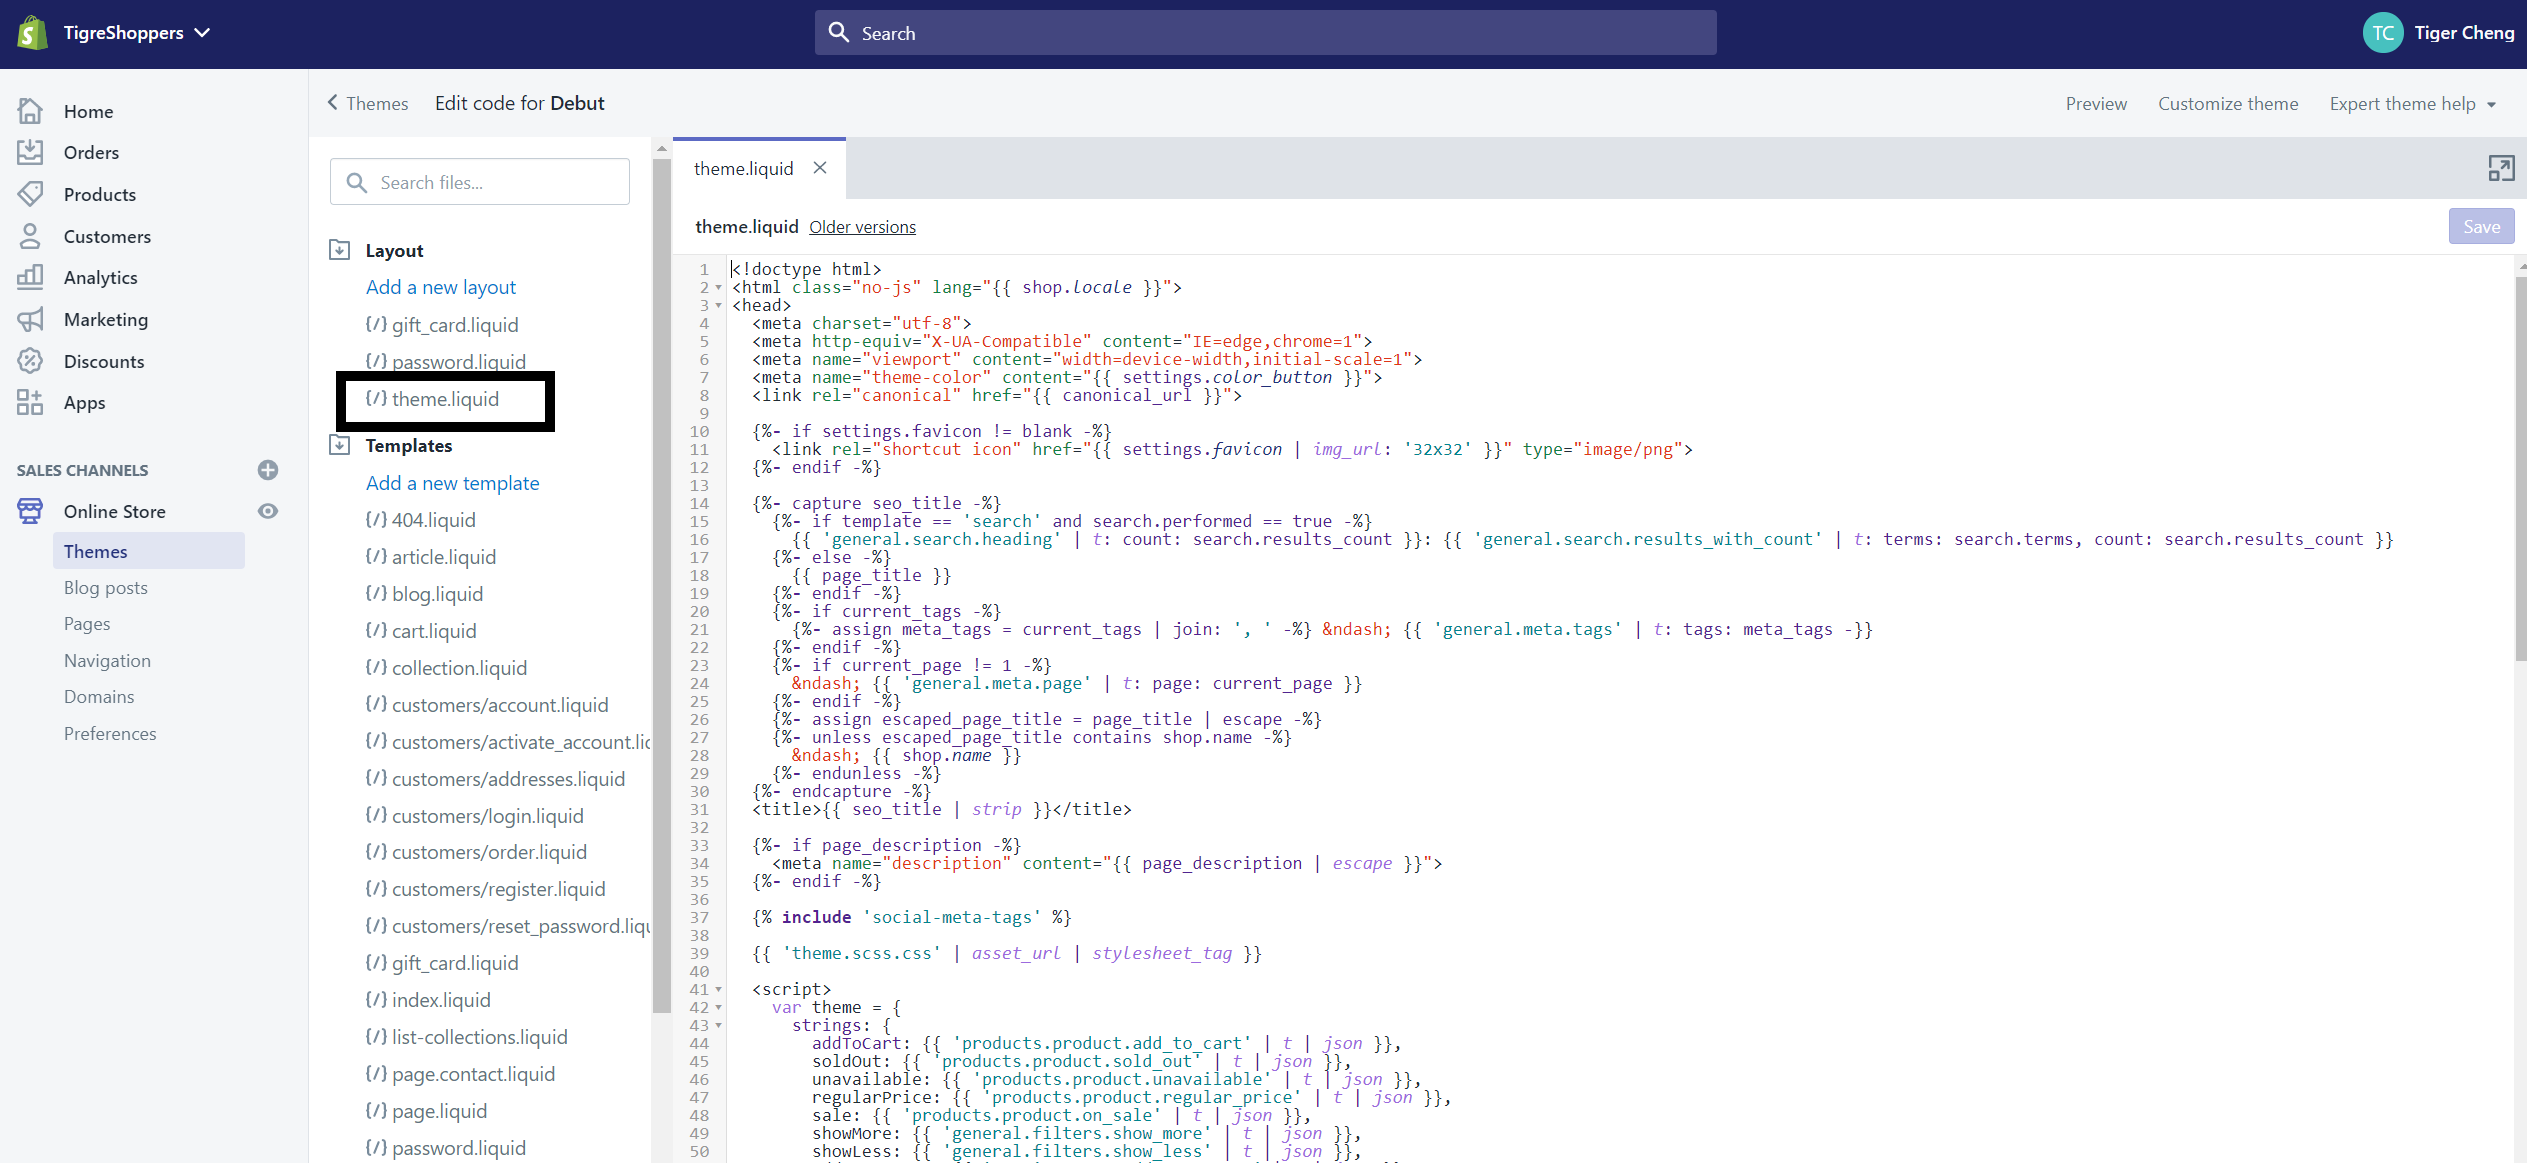Collapse the Templates file section
The image size is (2527, 1163).
(x=339, y=445)
